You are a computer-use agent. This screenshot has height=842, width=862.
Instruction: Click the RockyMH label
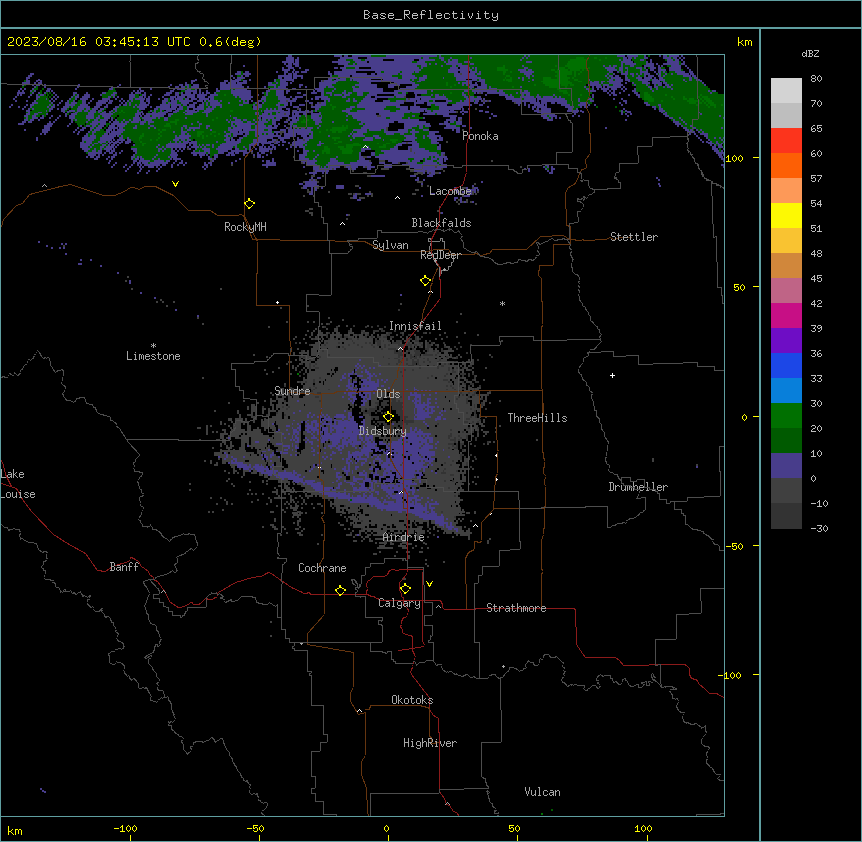(x=245, y=227)
